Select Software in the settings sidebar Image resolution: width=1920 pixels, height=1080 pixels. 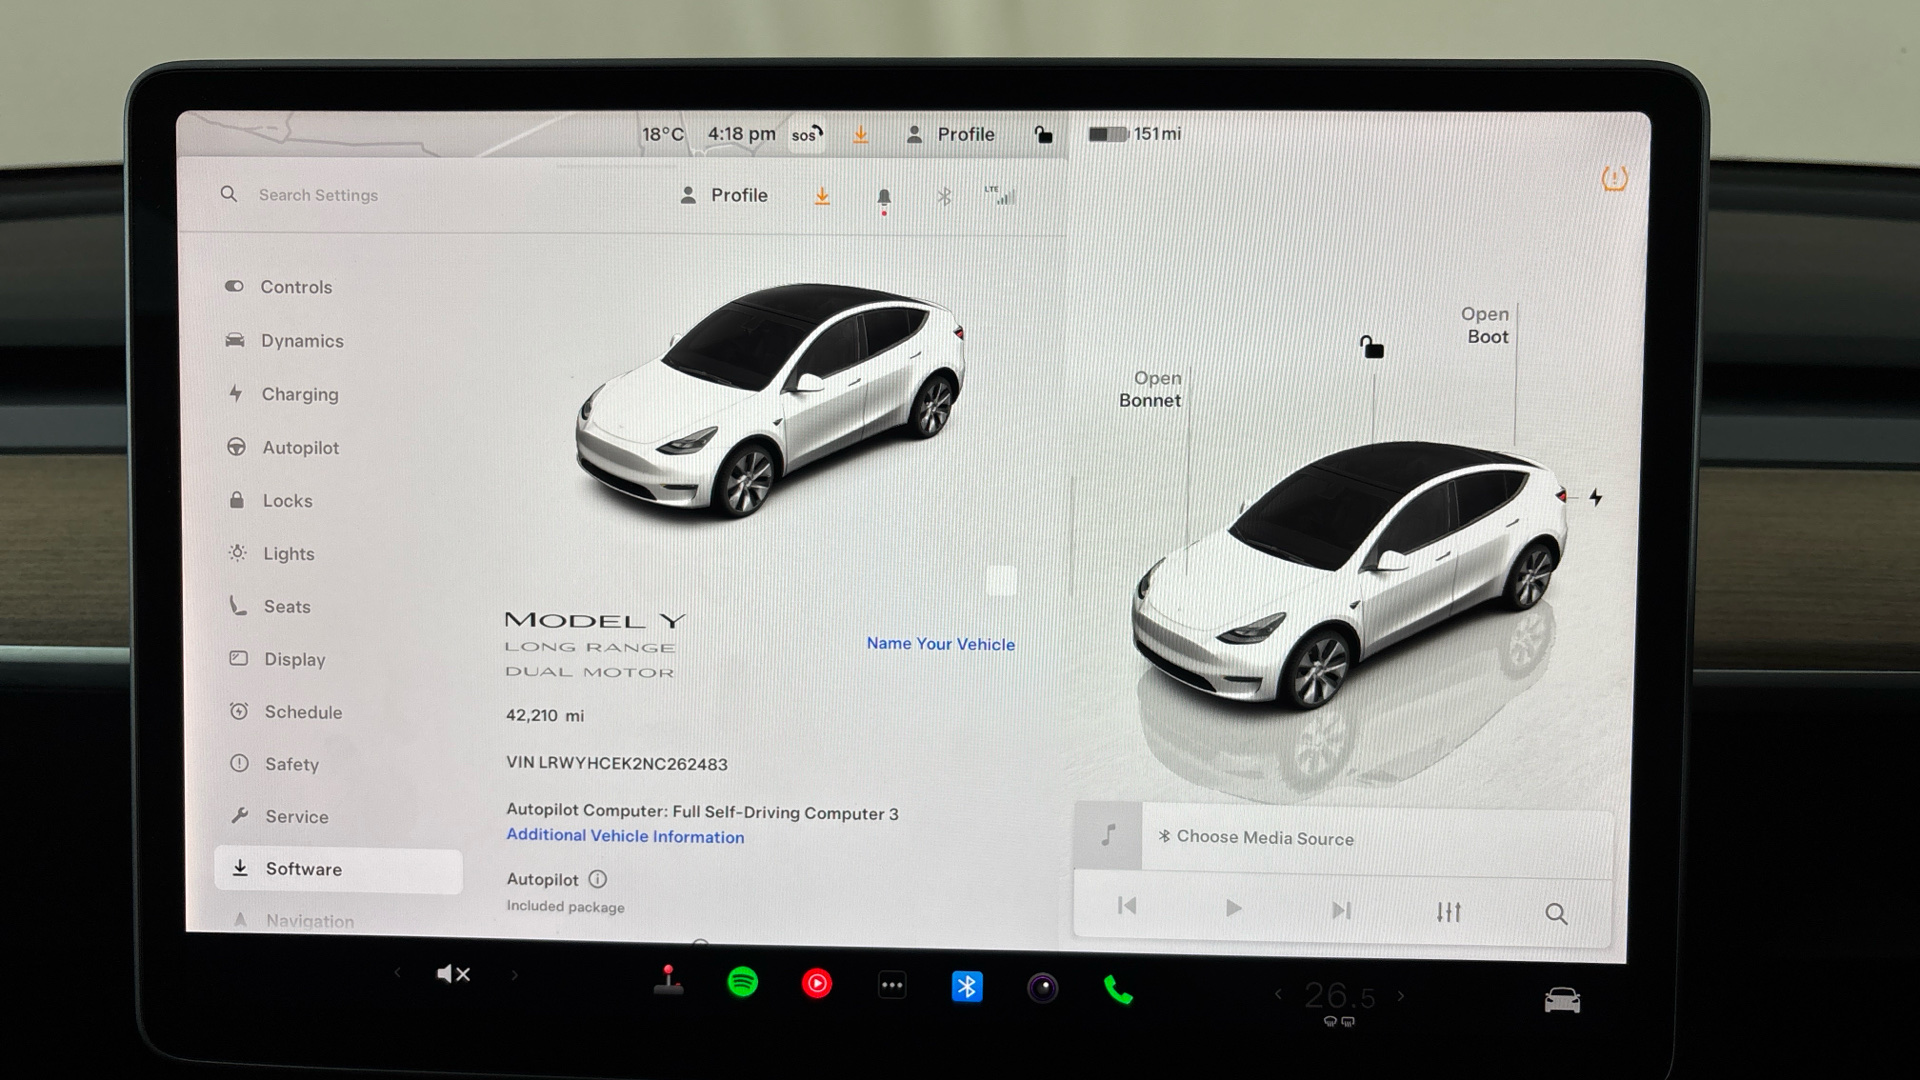338,870
